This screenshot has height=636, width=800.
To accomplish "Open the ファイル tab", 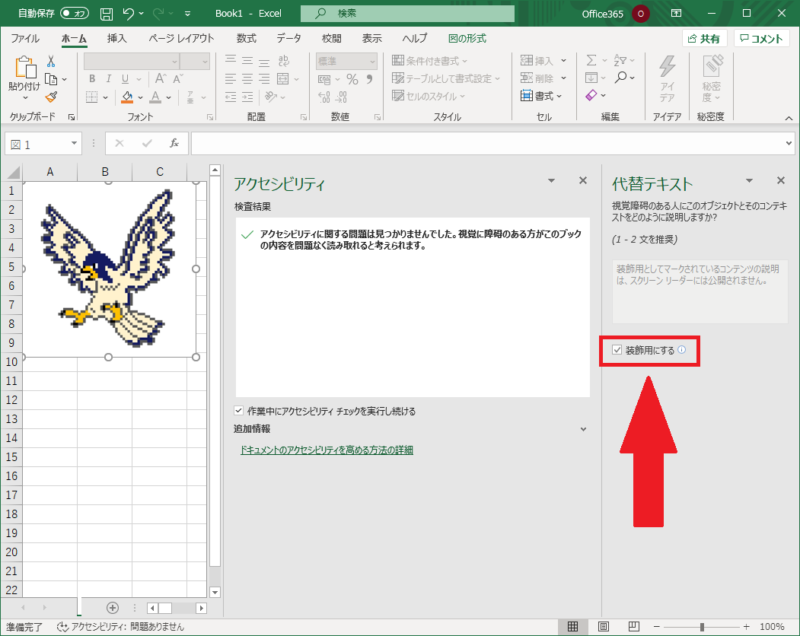I will click(x=25, y=39).
